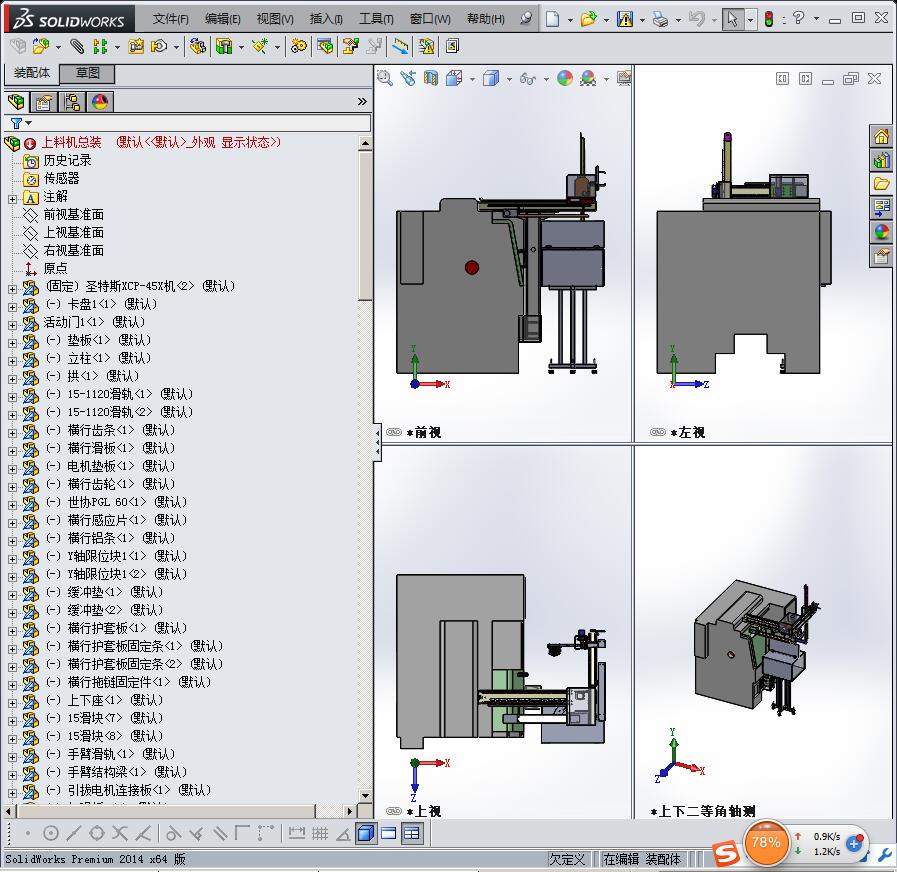Open the 帮助(H) menu
This screenshot has height=872, width=897.
486,19
